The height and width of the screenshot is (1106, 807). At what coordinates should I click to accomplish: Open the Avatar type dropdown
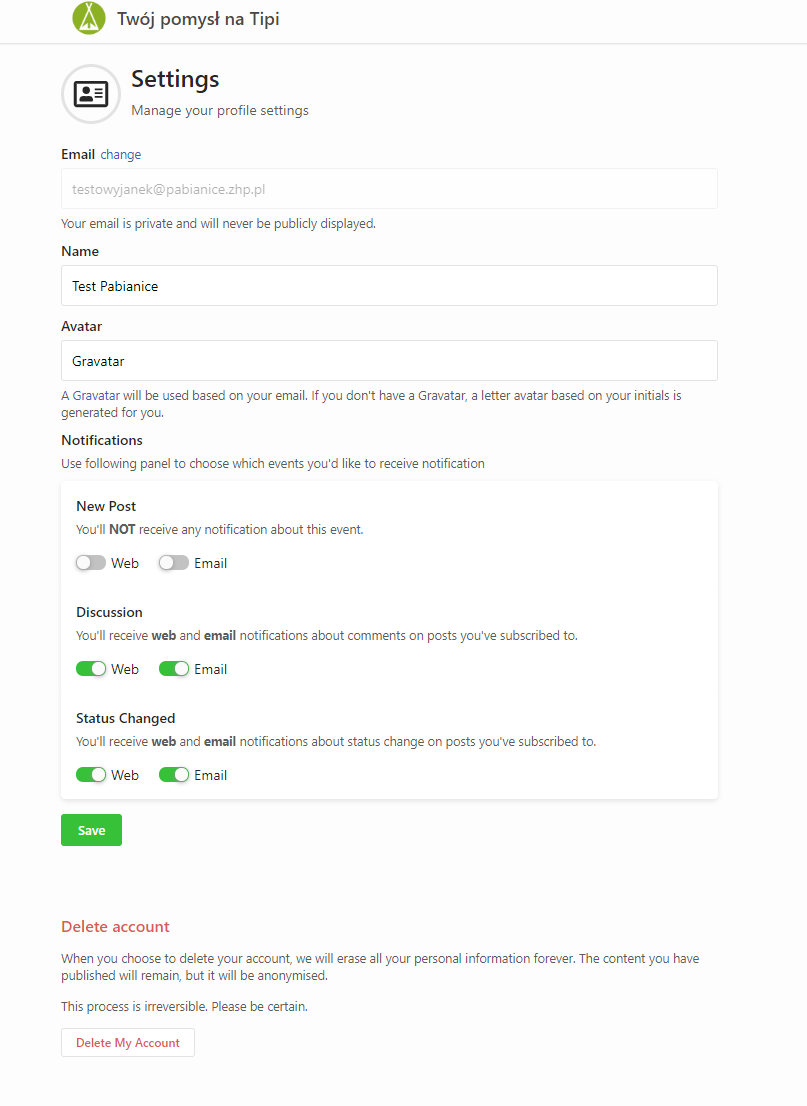(x=389, y=361)
